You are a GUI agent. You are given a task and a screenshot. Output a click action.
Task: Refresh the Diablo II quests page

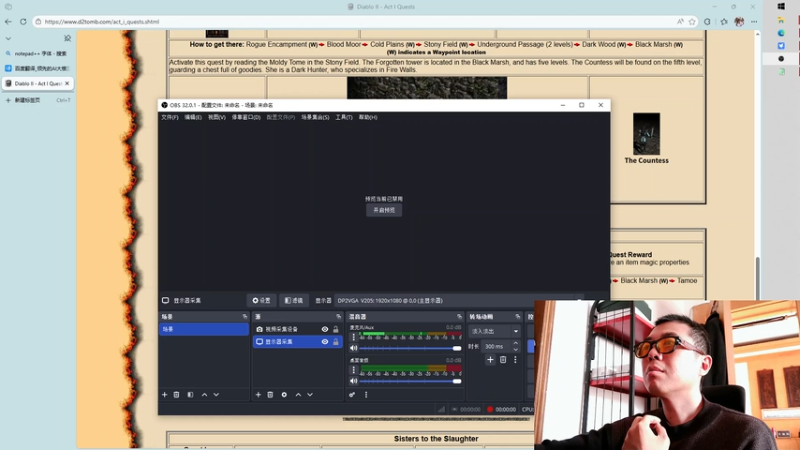coord(23,21)
